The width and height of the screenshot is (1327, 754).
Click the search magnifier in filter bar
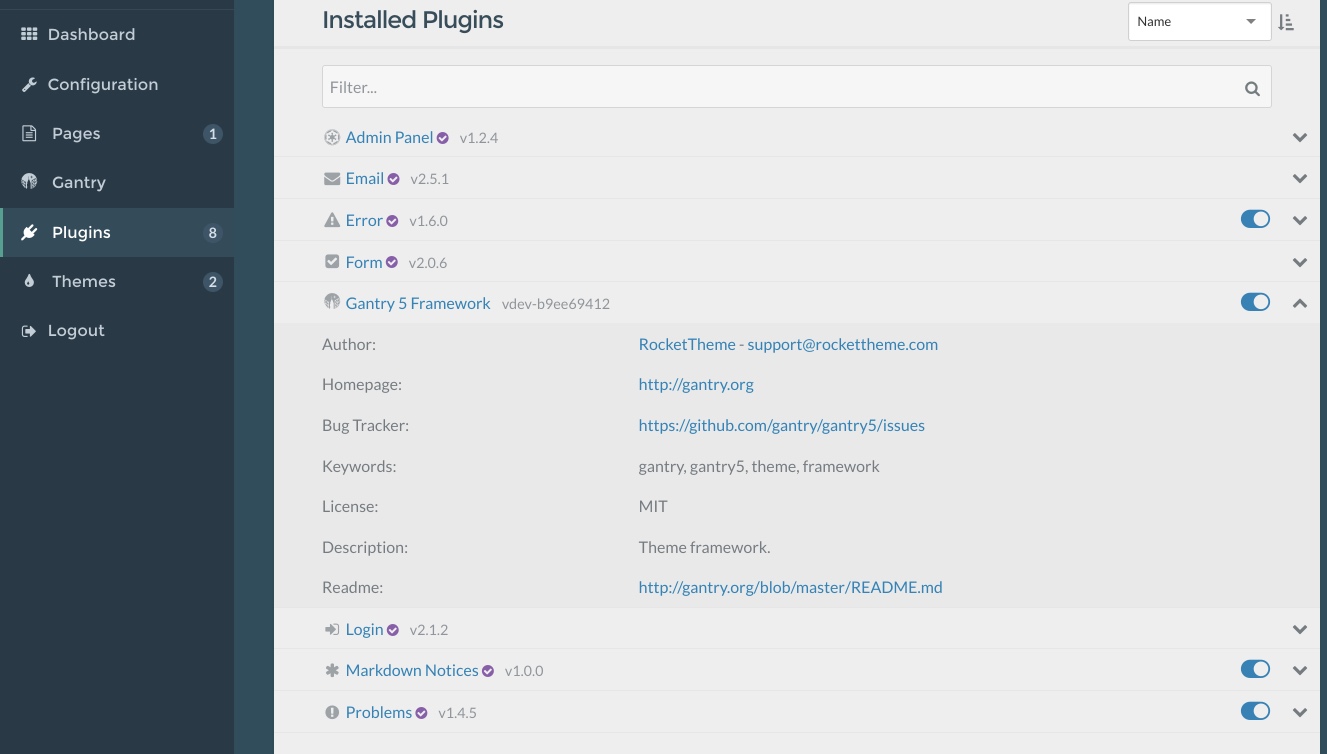(x=1252, y=87)
